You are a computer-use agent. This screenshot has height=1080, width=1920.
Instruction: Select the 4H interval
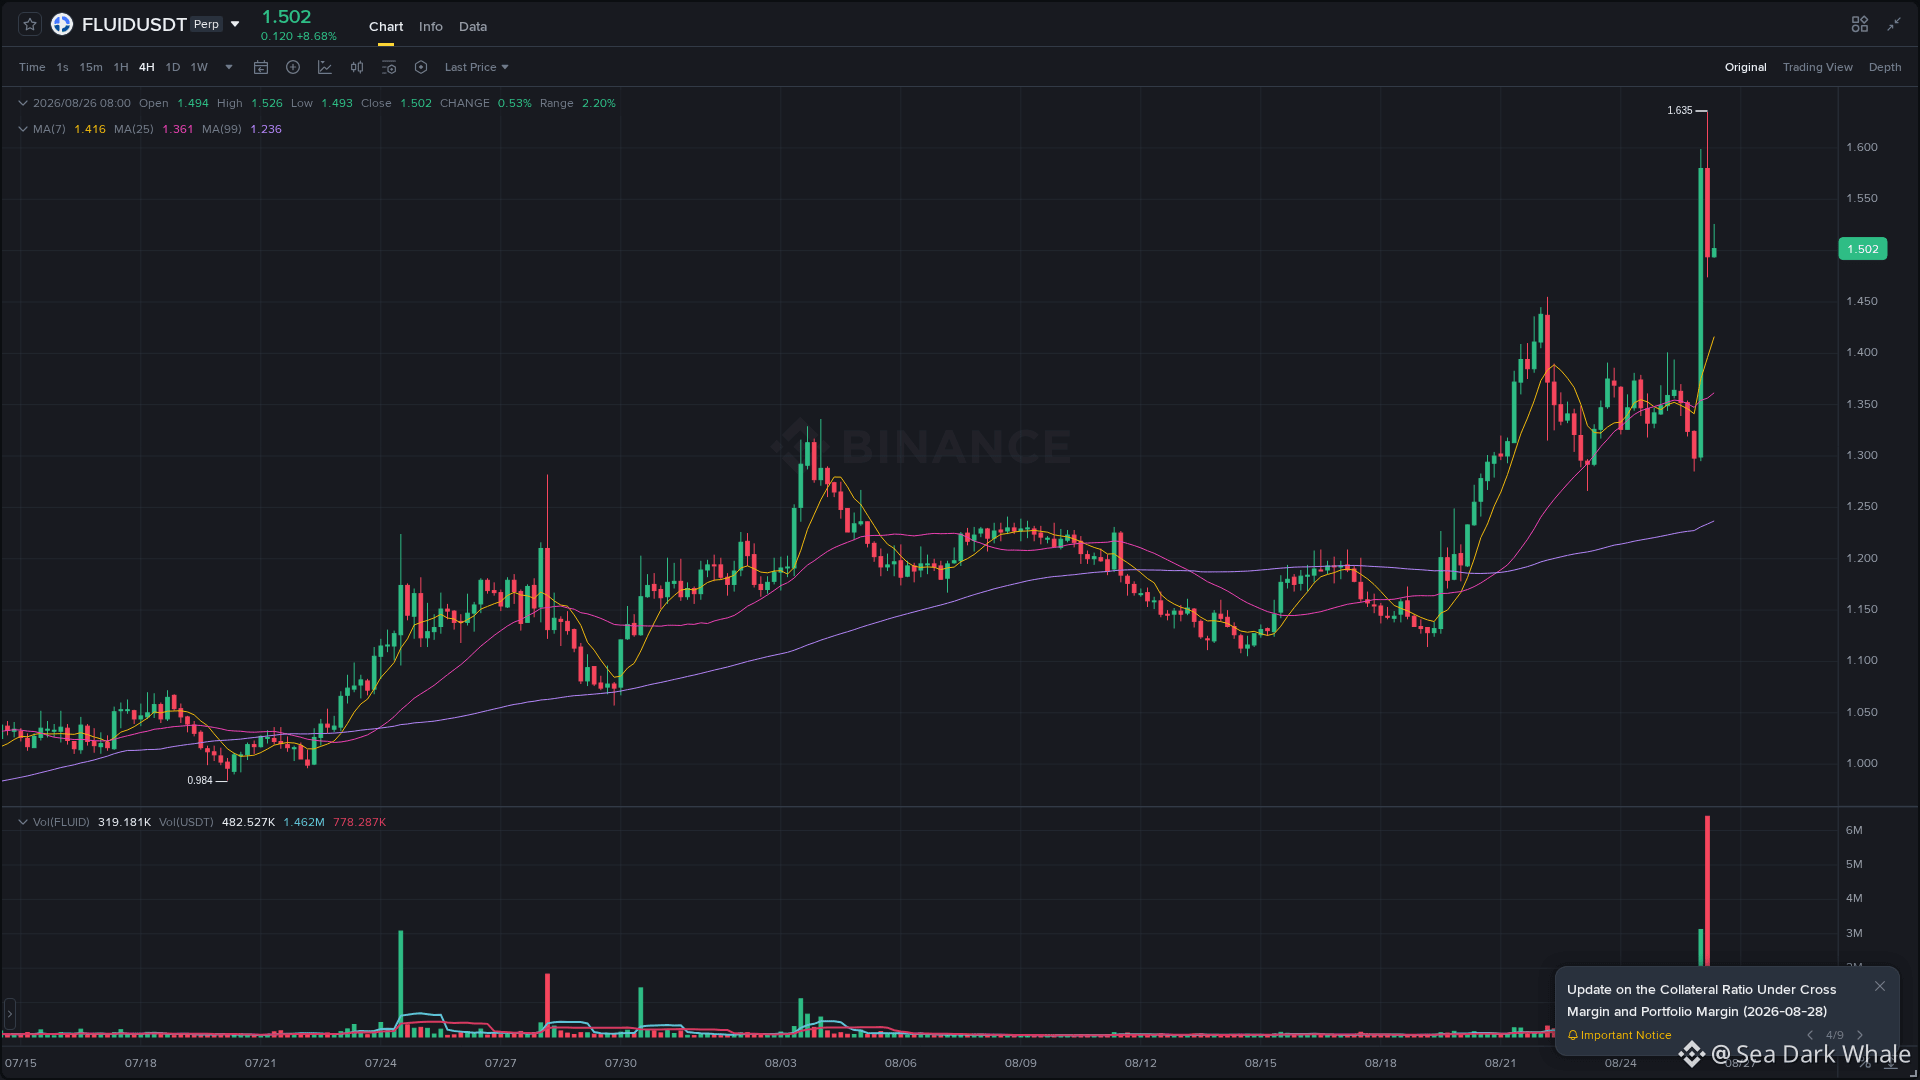tap(147, 67)
